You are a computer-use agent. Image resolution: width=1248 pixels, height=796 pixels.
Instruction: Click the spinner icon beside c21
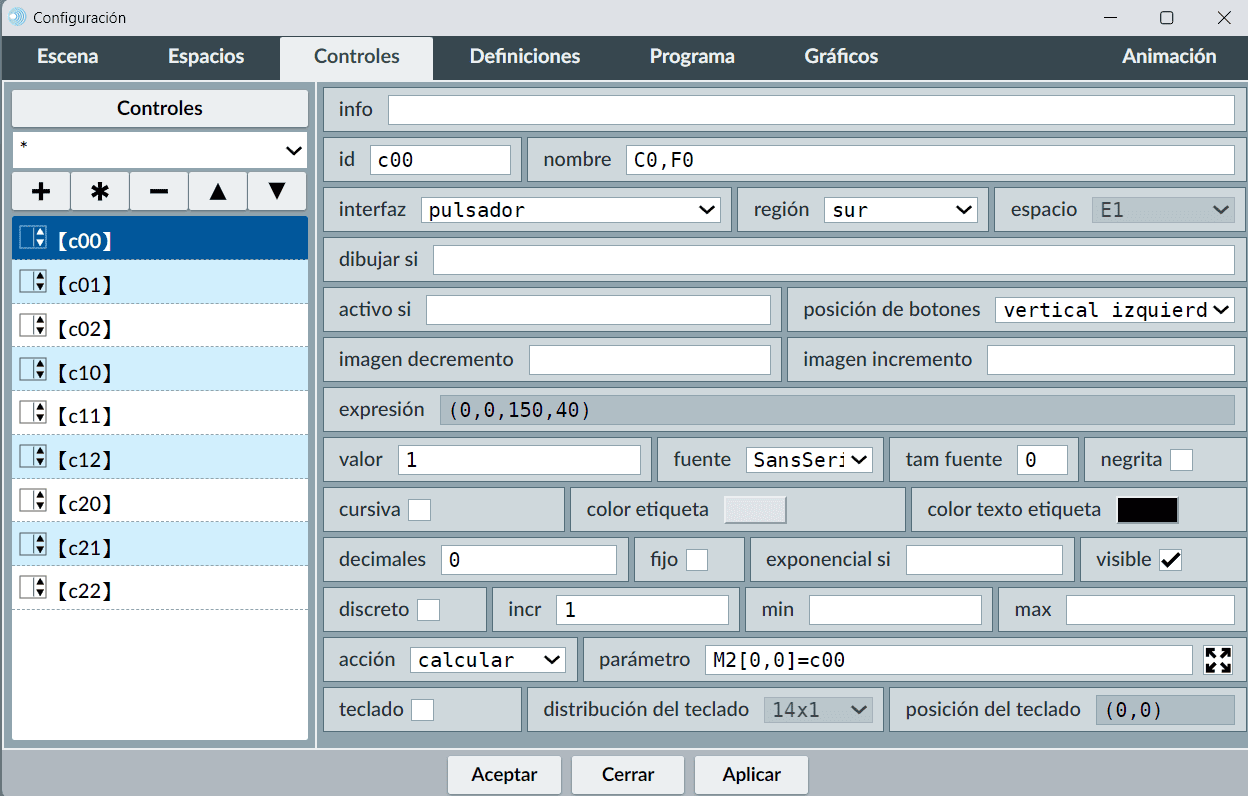point(34,545)
